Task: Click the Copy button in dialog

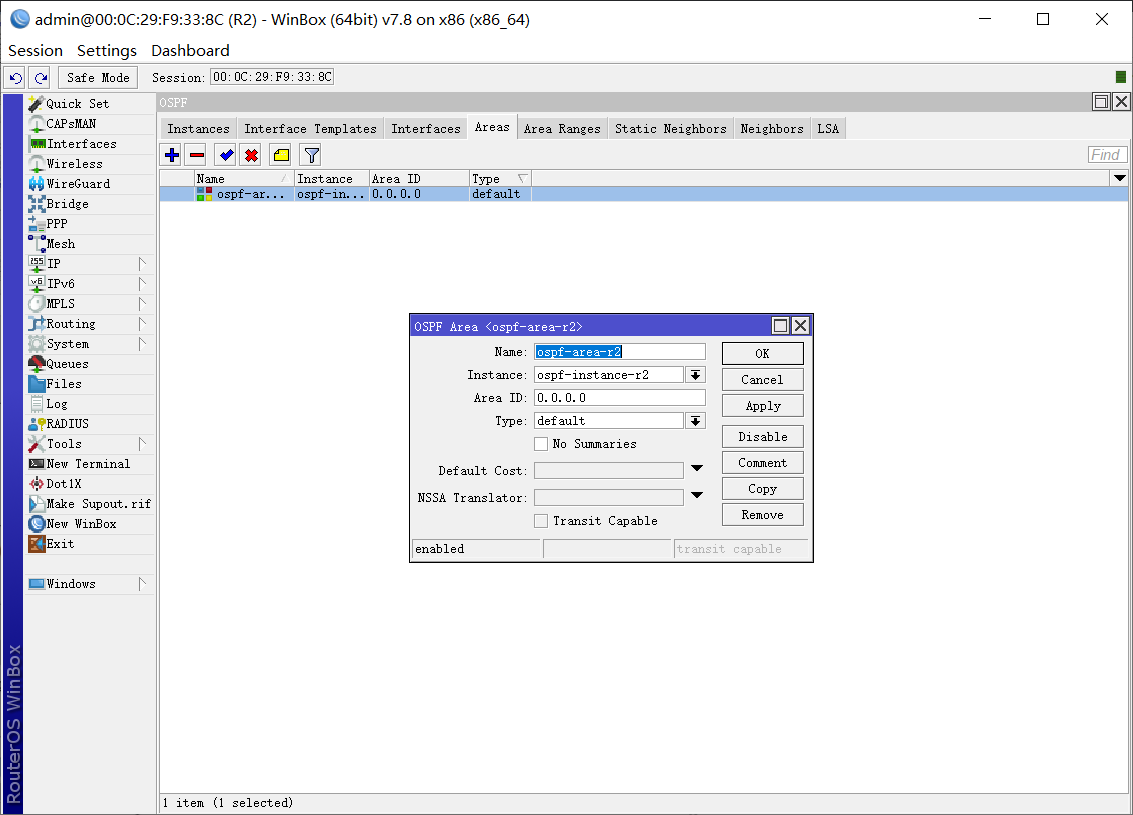Action: pos(762,488)
